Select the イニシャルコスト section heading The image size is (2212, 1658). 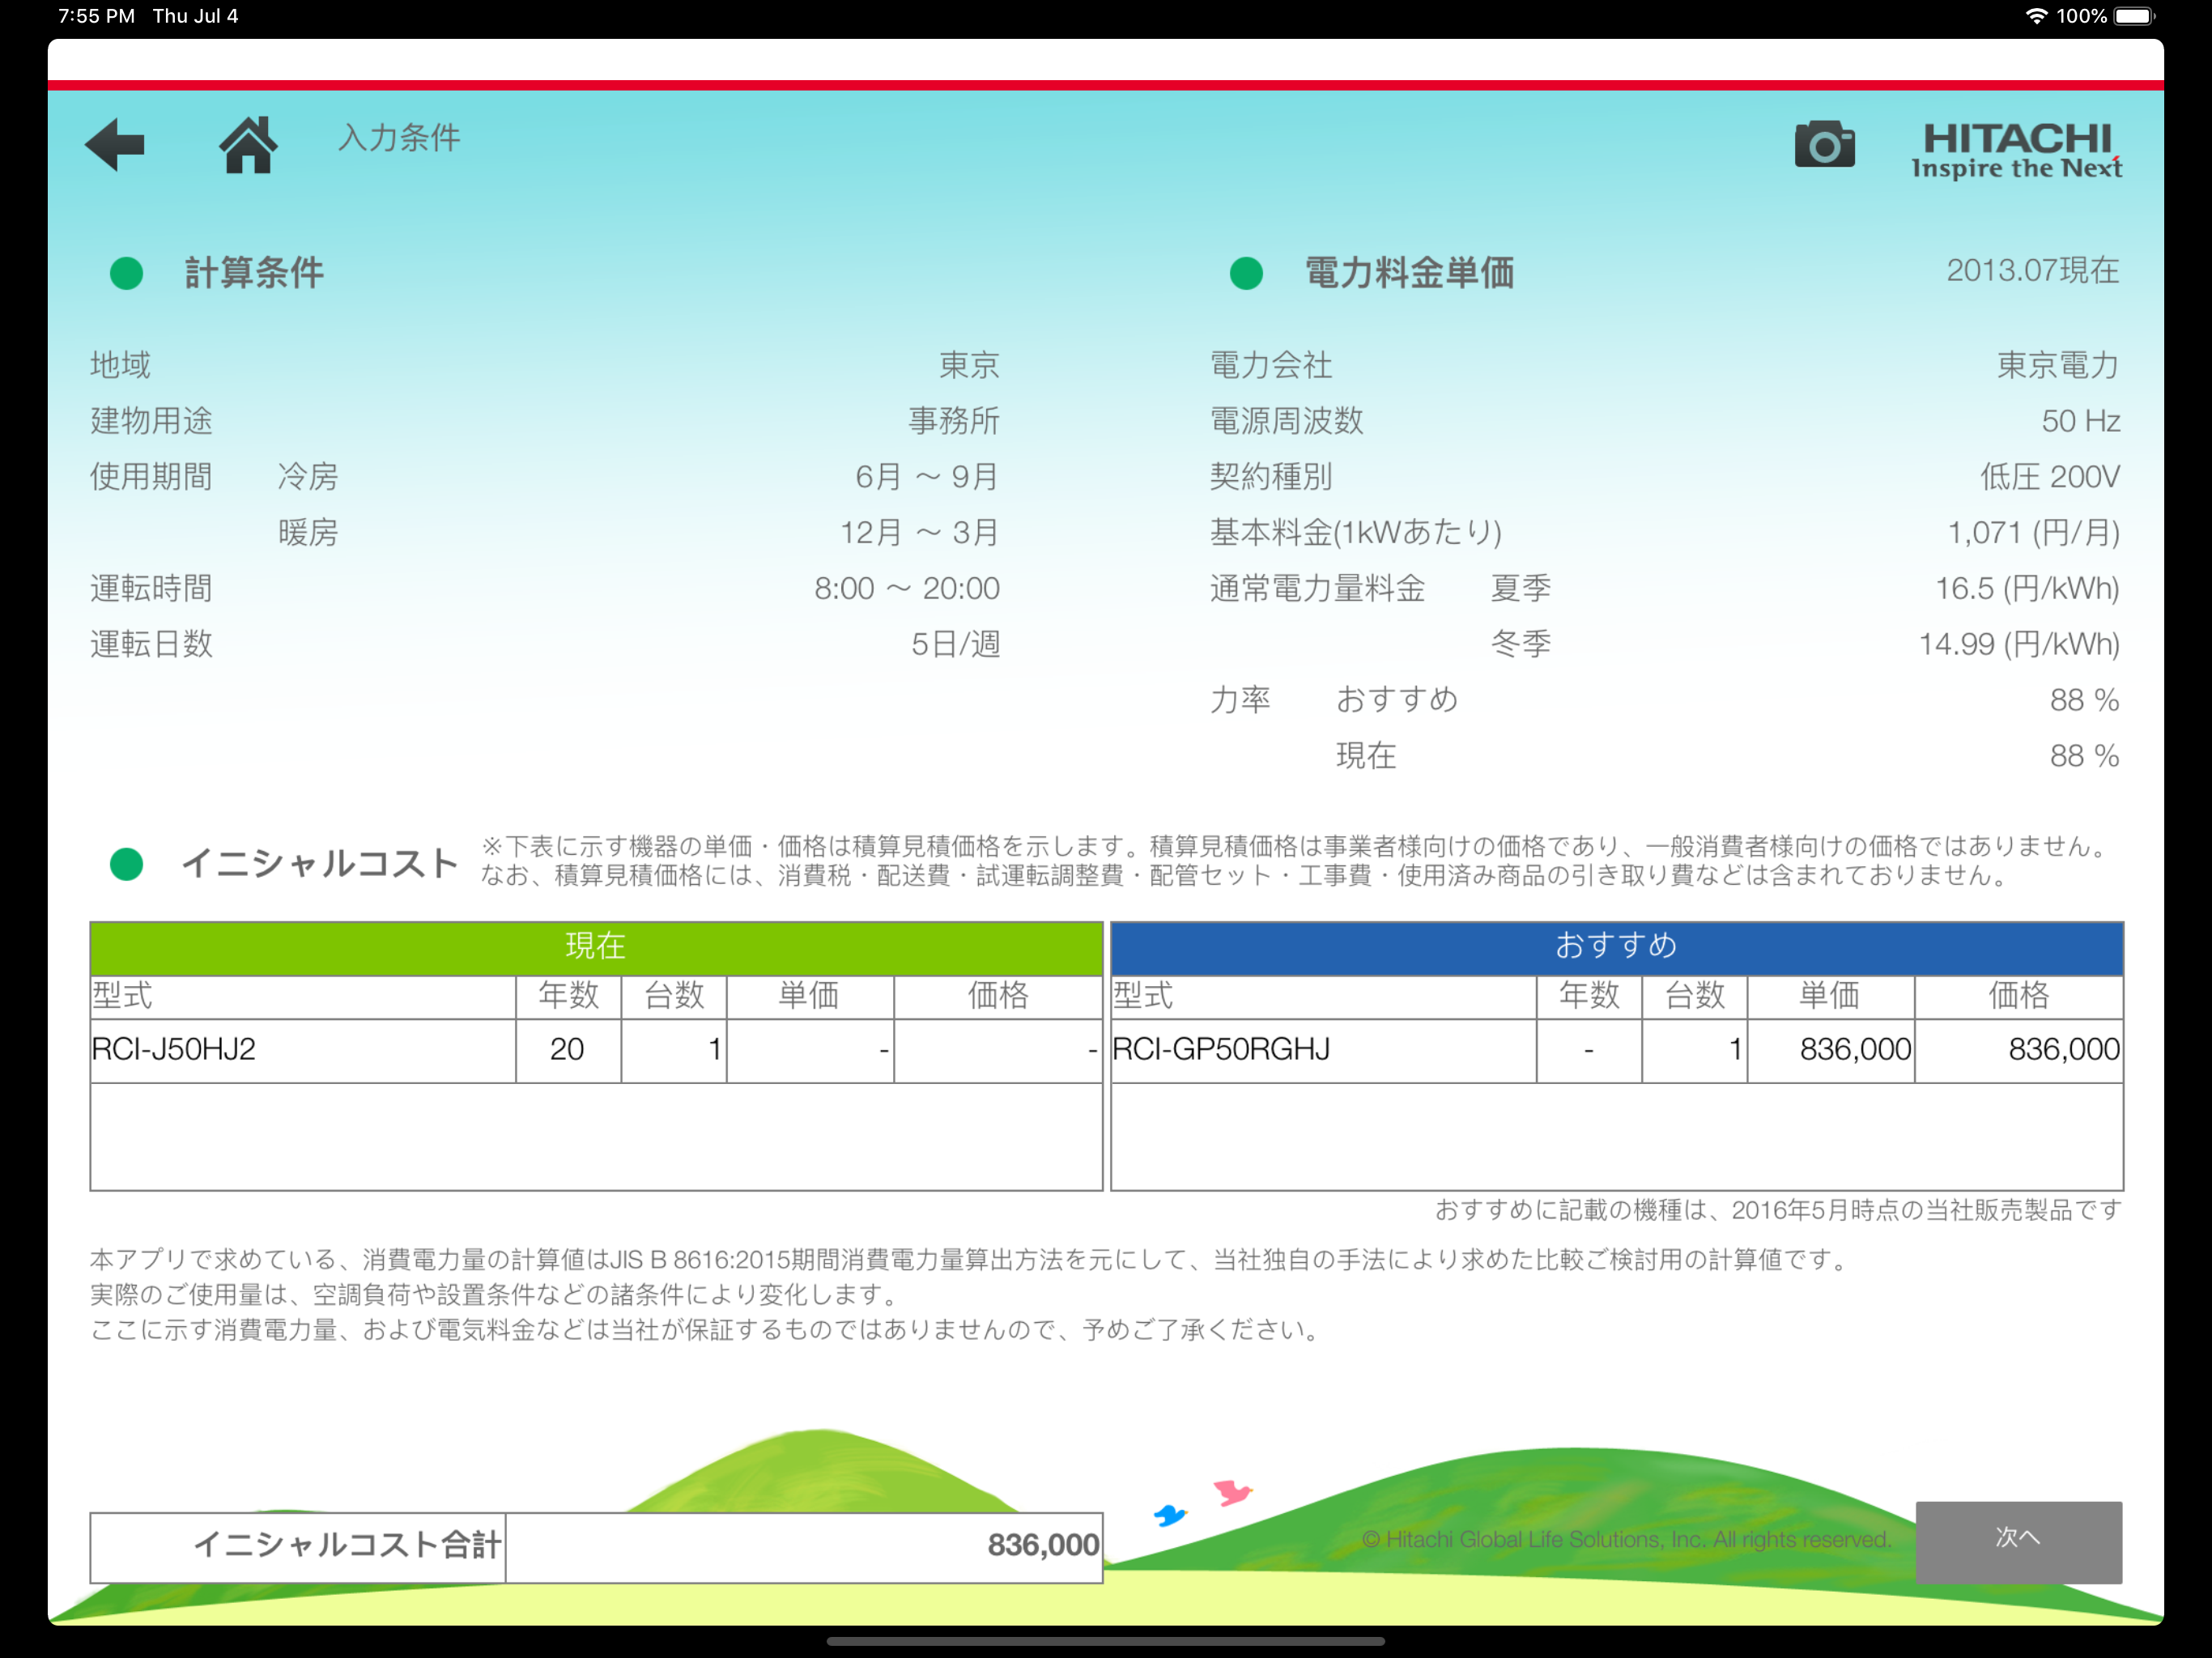320,863
